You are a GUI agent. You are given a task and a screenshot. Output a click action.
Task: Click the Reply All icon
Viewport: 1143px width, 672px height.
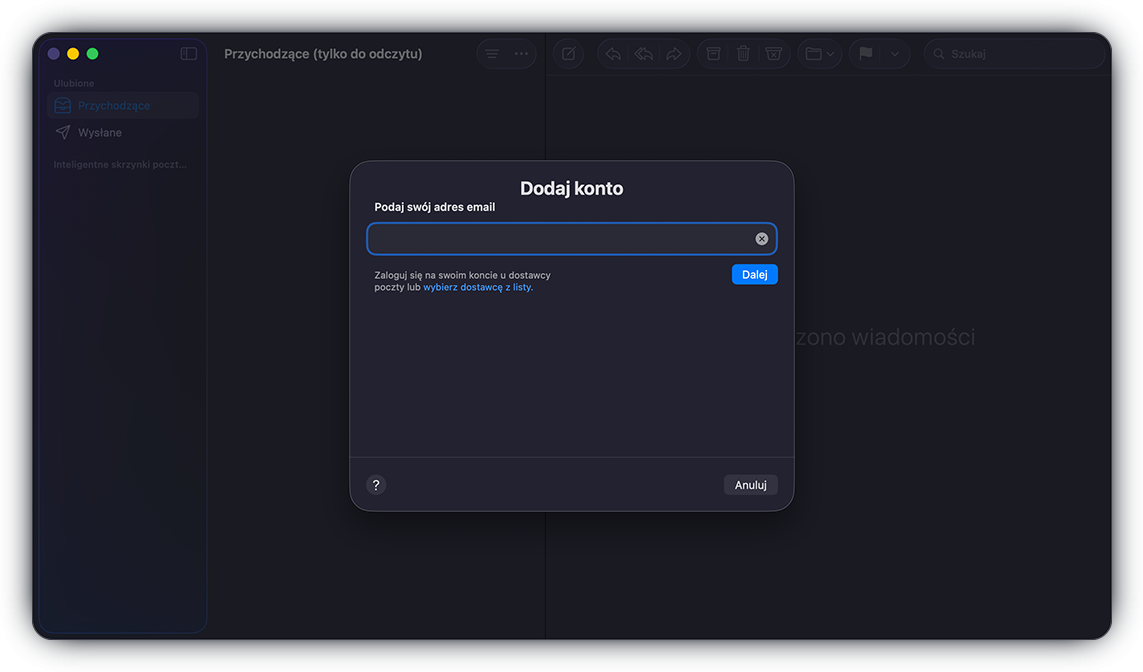[x=643, y=53]
